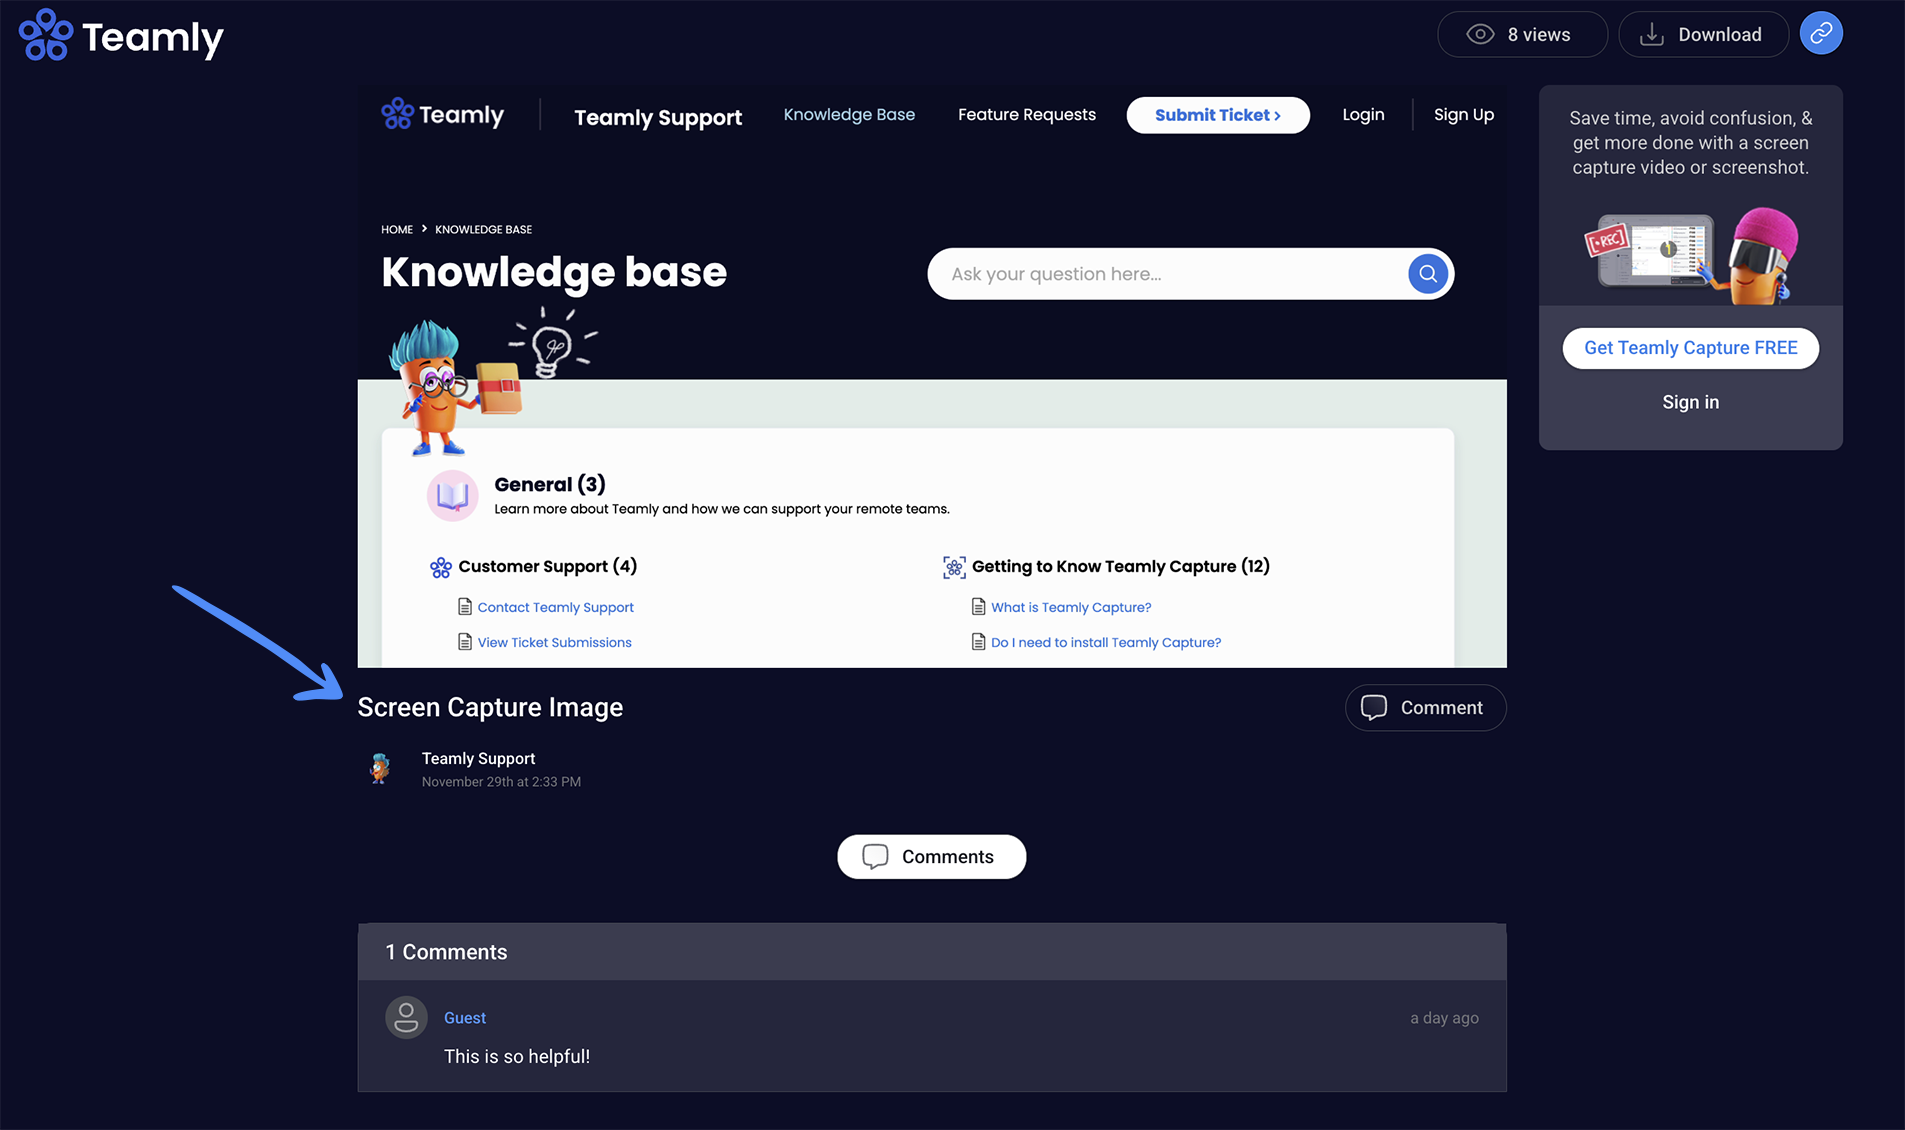
Task: Click Sign in in the sidebar
Action: 1690,402
